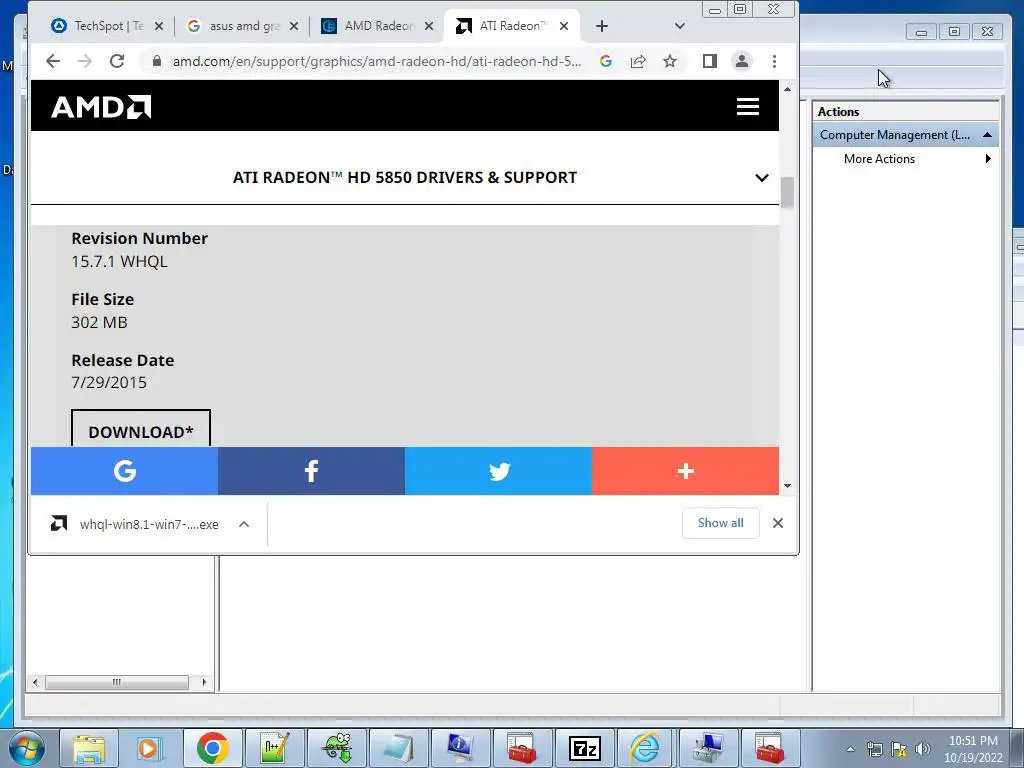Image resolution: width=1024 pixels, height=768 pixels.
Task: Close the asus amd Google search tab
Action: coord(294,26)
